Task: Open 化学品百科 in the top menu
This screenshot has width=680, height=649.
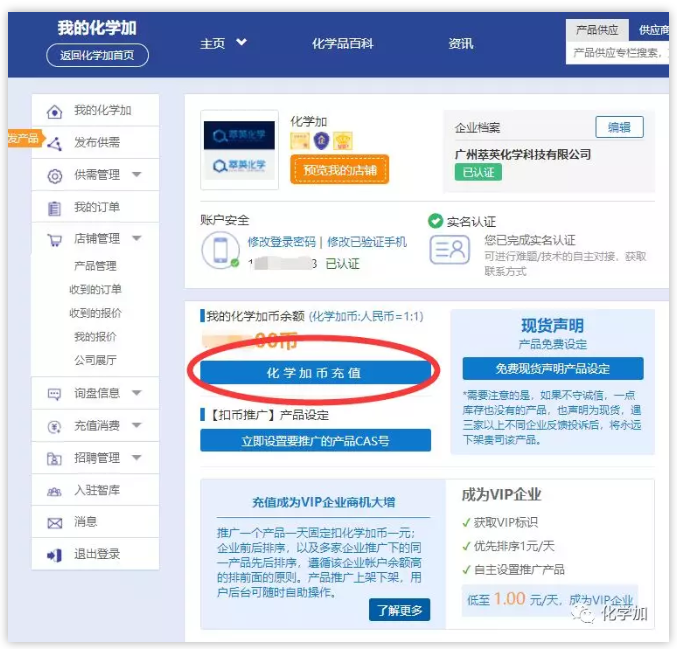Action: coord(342,43)
